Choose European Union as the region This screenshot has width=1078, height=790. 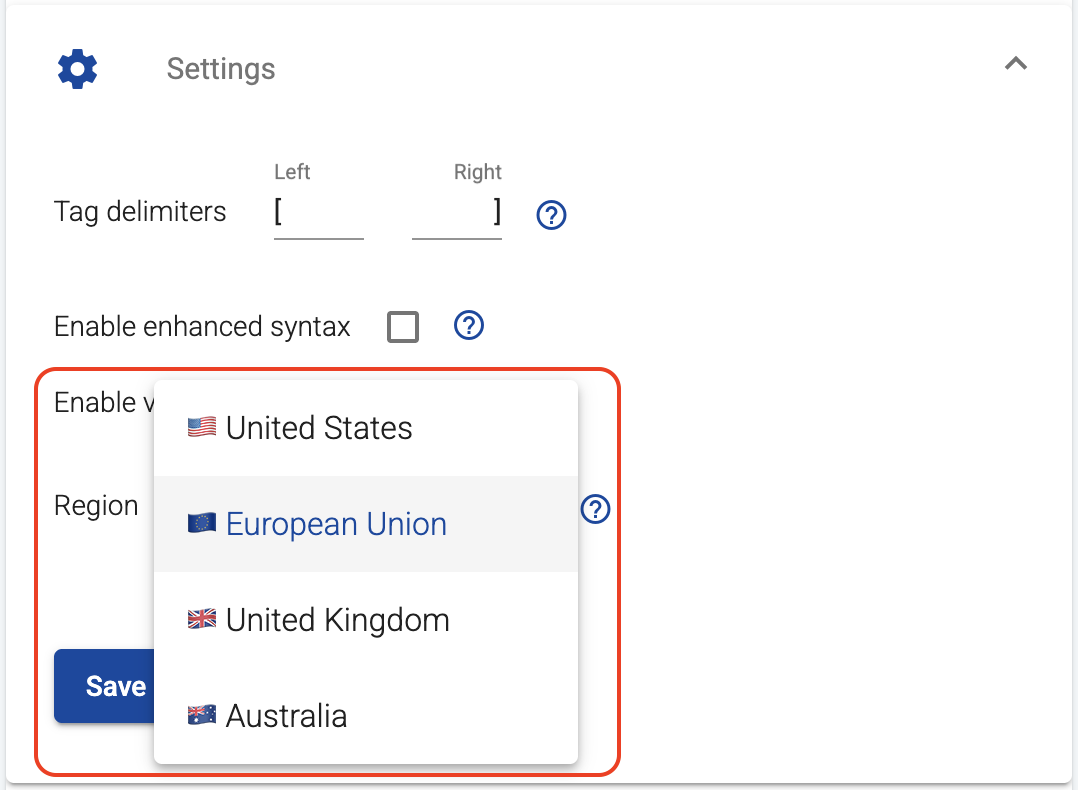336,523
